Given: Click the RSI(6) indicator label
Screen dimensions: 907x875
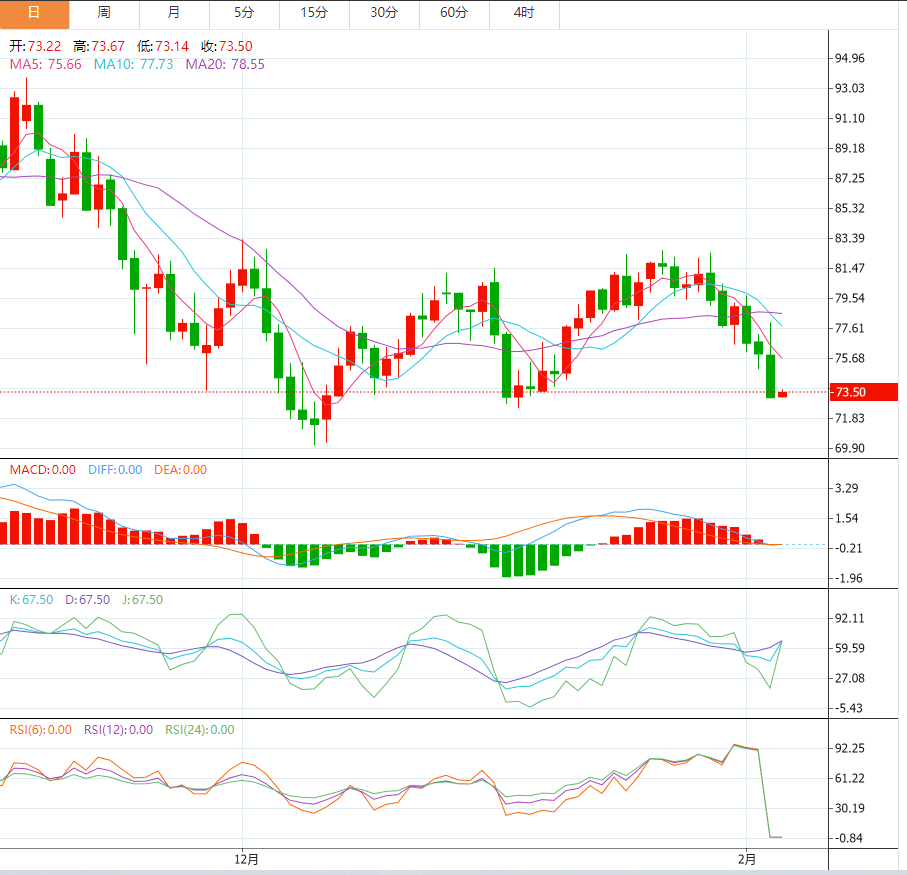Looking at the screenshot, I should pos(40,730).
